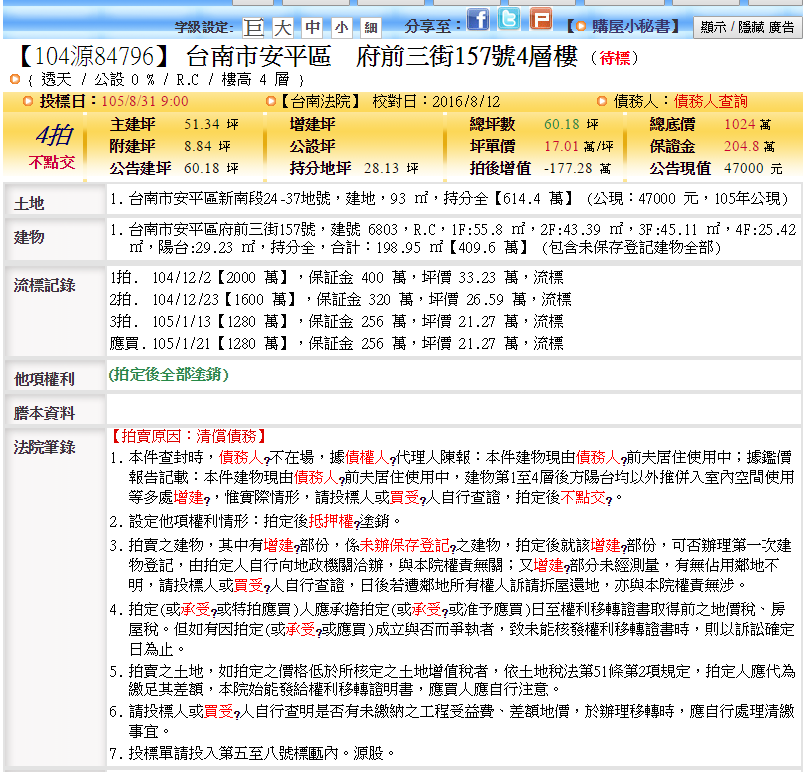Click the red 拍賣原因：清償債務 heading
Viewport: 805px width, 772px height.
188,436
